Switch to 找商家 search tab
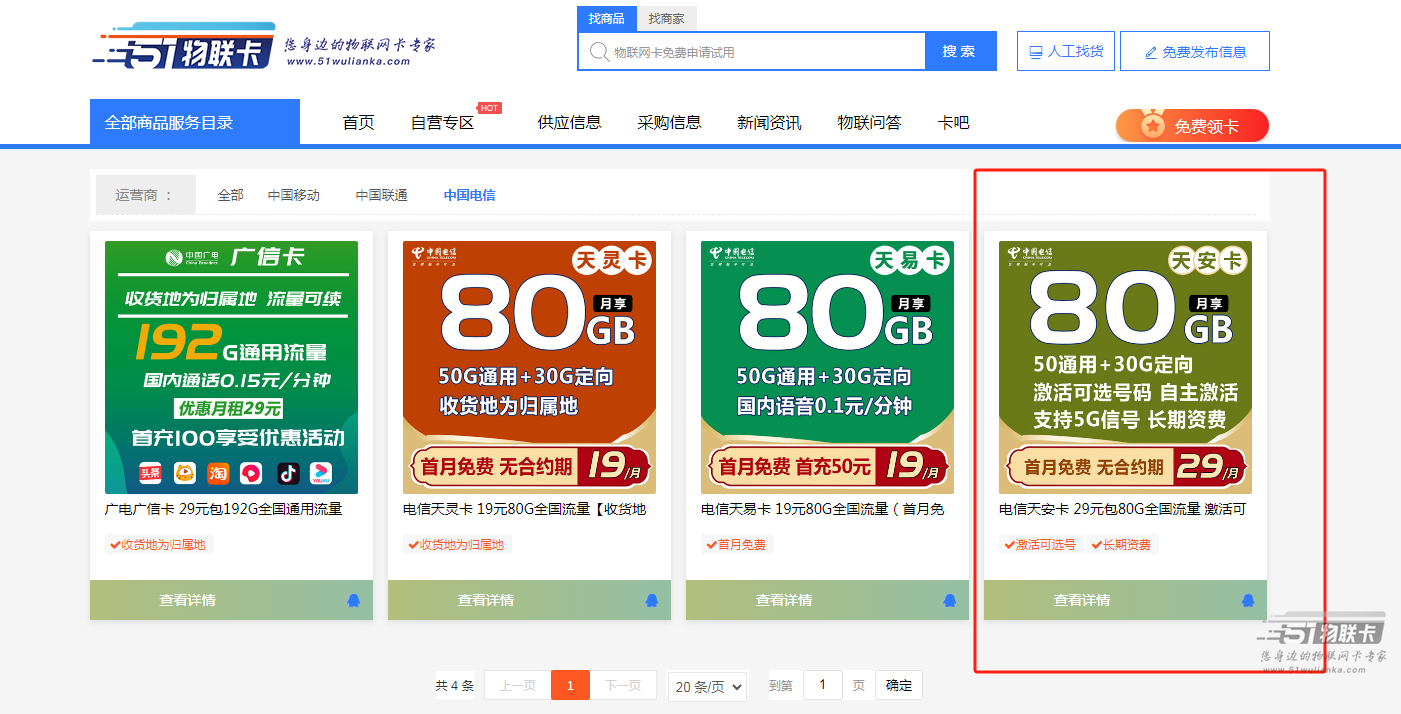1401x714 pixels. click(x=666, y=19)
